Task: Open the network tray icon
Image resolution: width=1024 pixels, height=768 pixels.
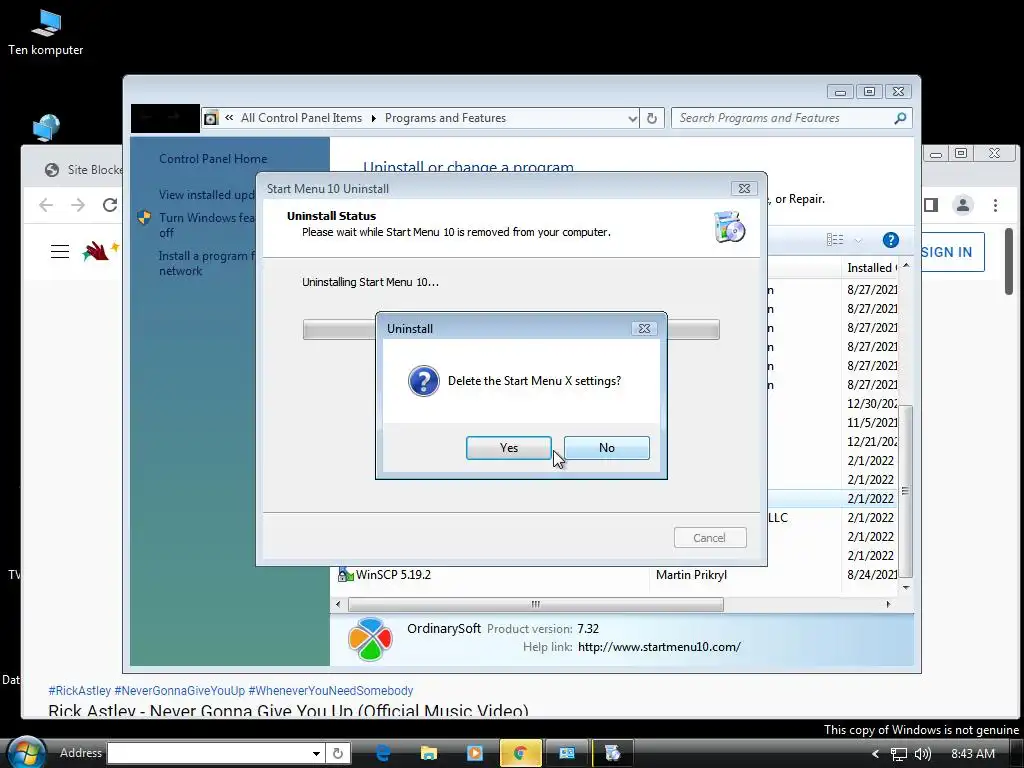Action: 899,754
